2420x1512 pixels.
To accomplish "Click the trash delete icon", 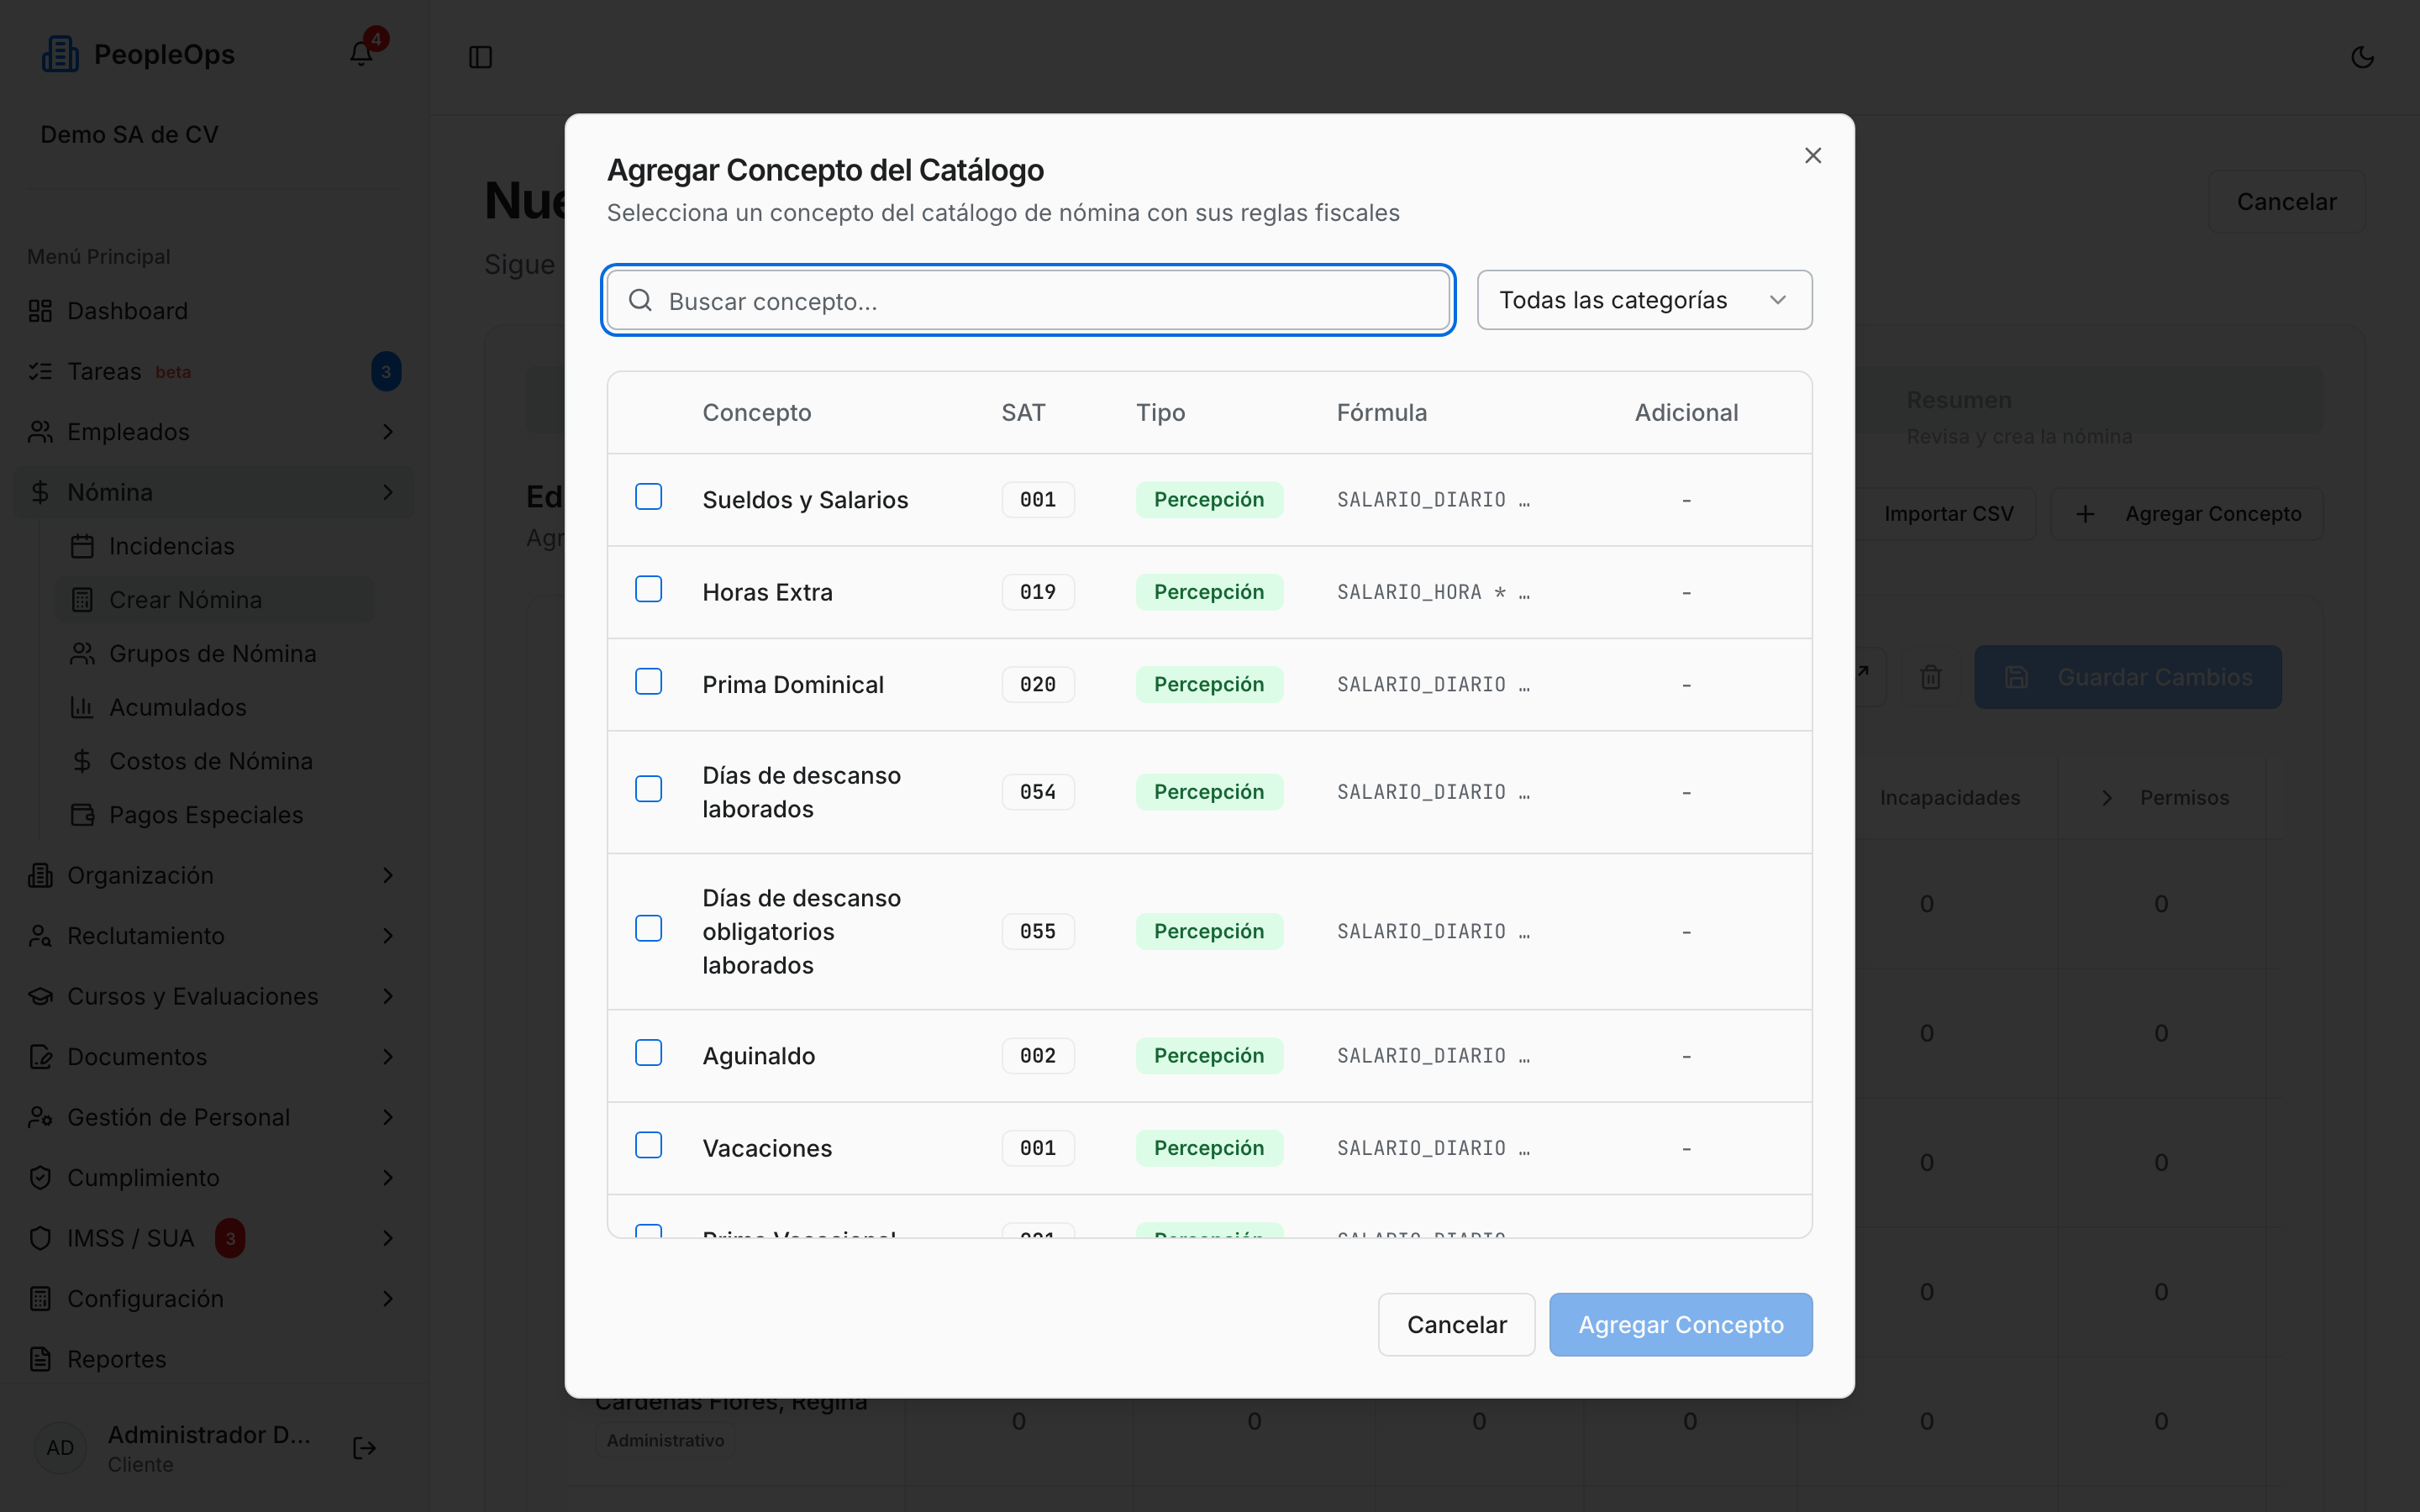I will tap(1930, 677).
